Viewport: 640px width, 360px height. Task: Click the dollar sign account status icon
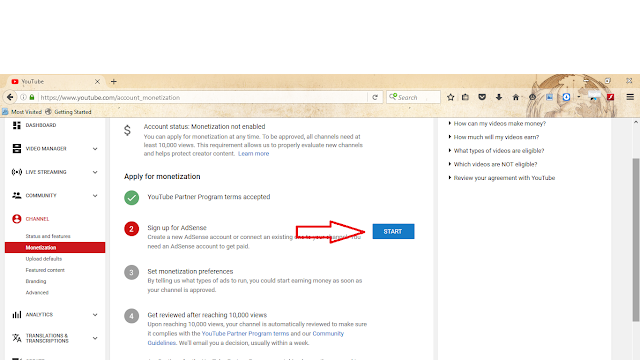(127, 130)
